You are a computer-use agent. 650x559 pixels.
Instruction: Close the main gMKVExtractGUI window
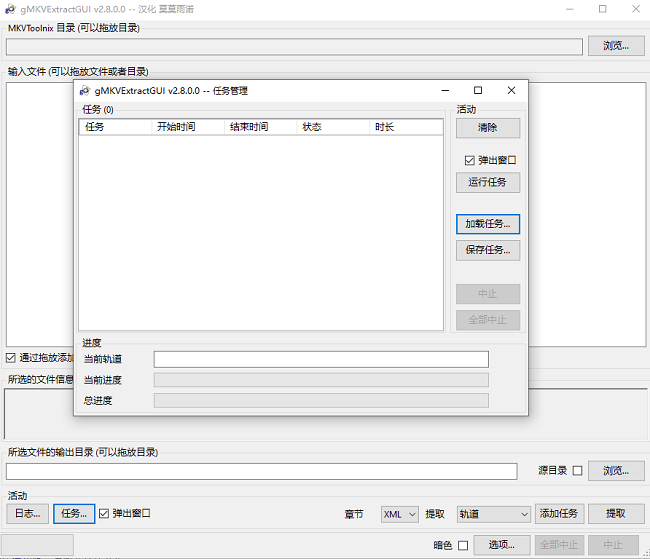pos(636,9)
